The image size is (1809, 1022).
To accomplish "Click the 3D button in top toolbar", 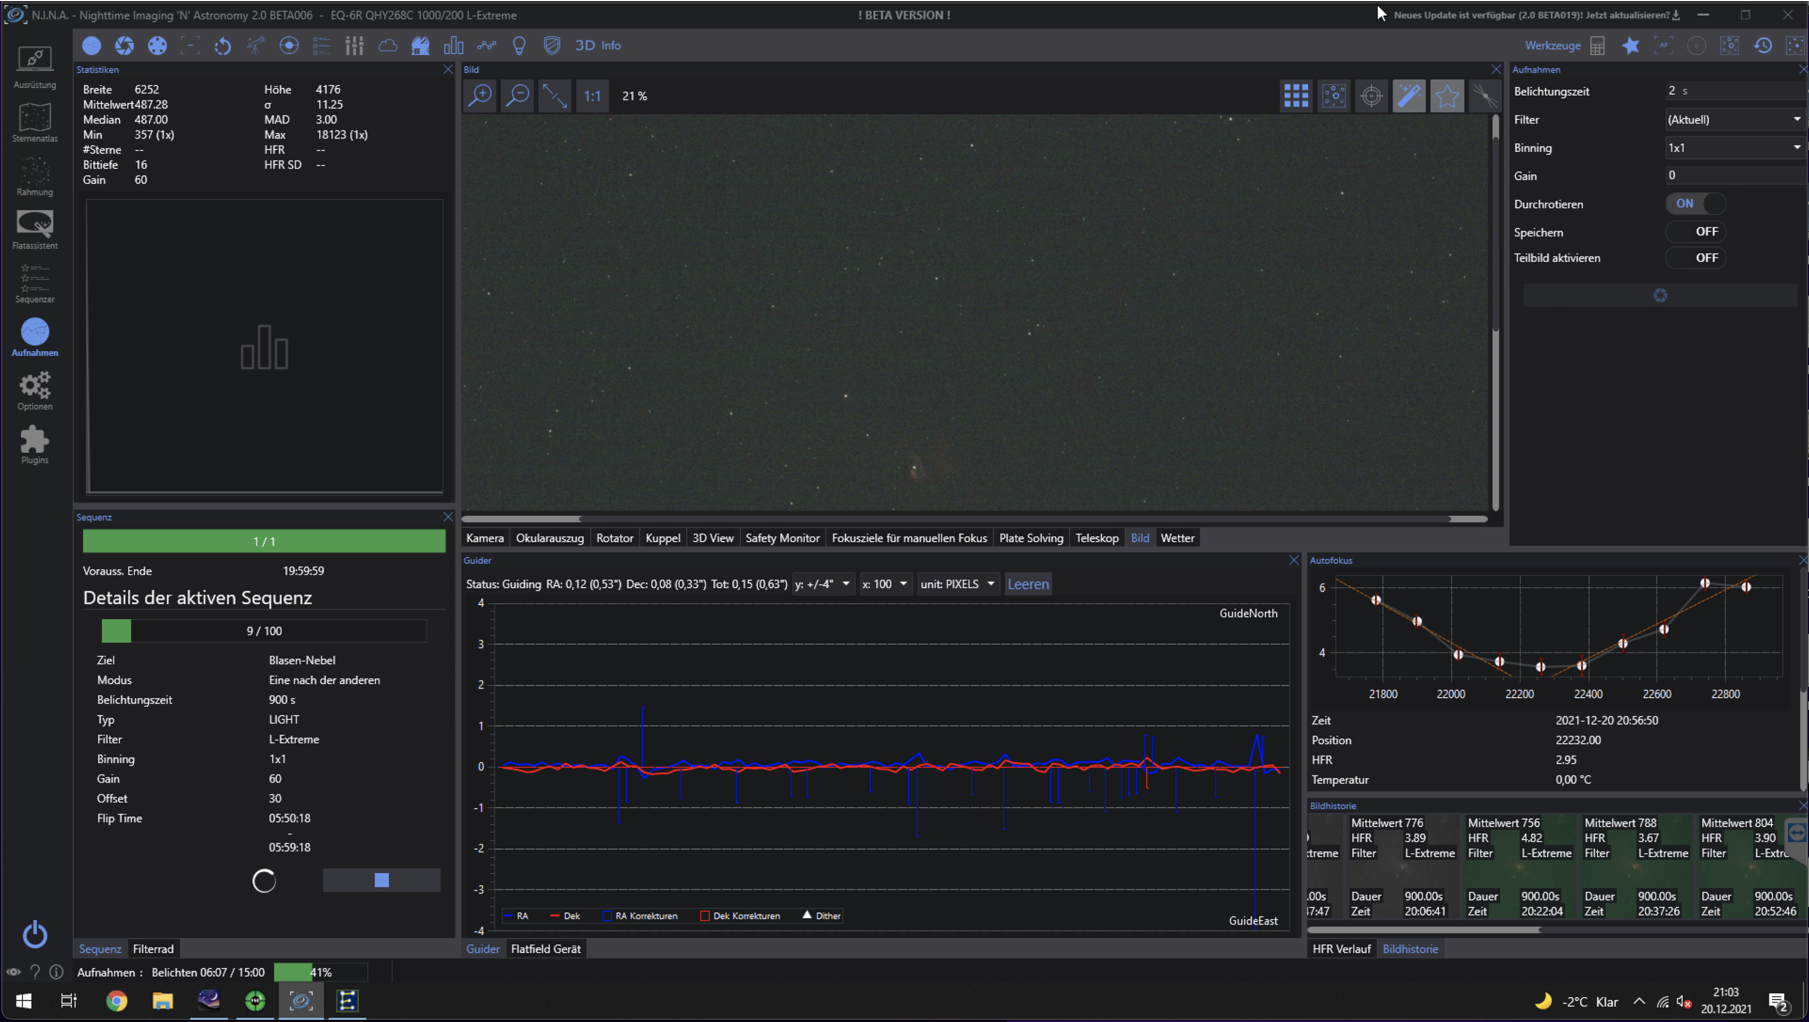I will pyautogui.click(x=585, y=45).
